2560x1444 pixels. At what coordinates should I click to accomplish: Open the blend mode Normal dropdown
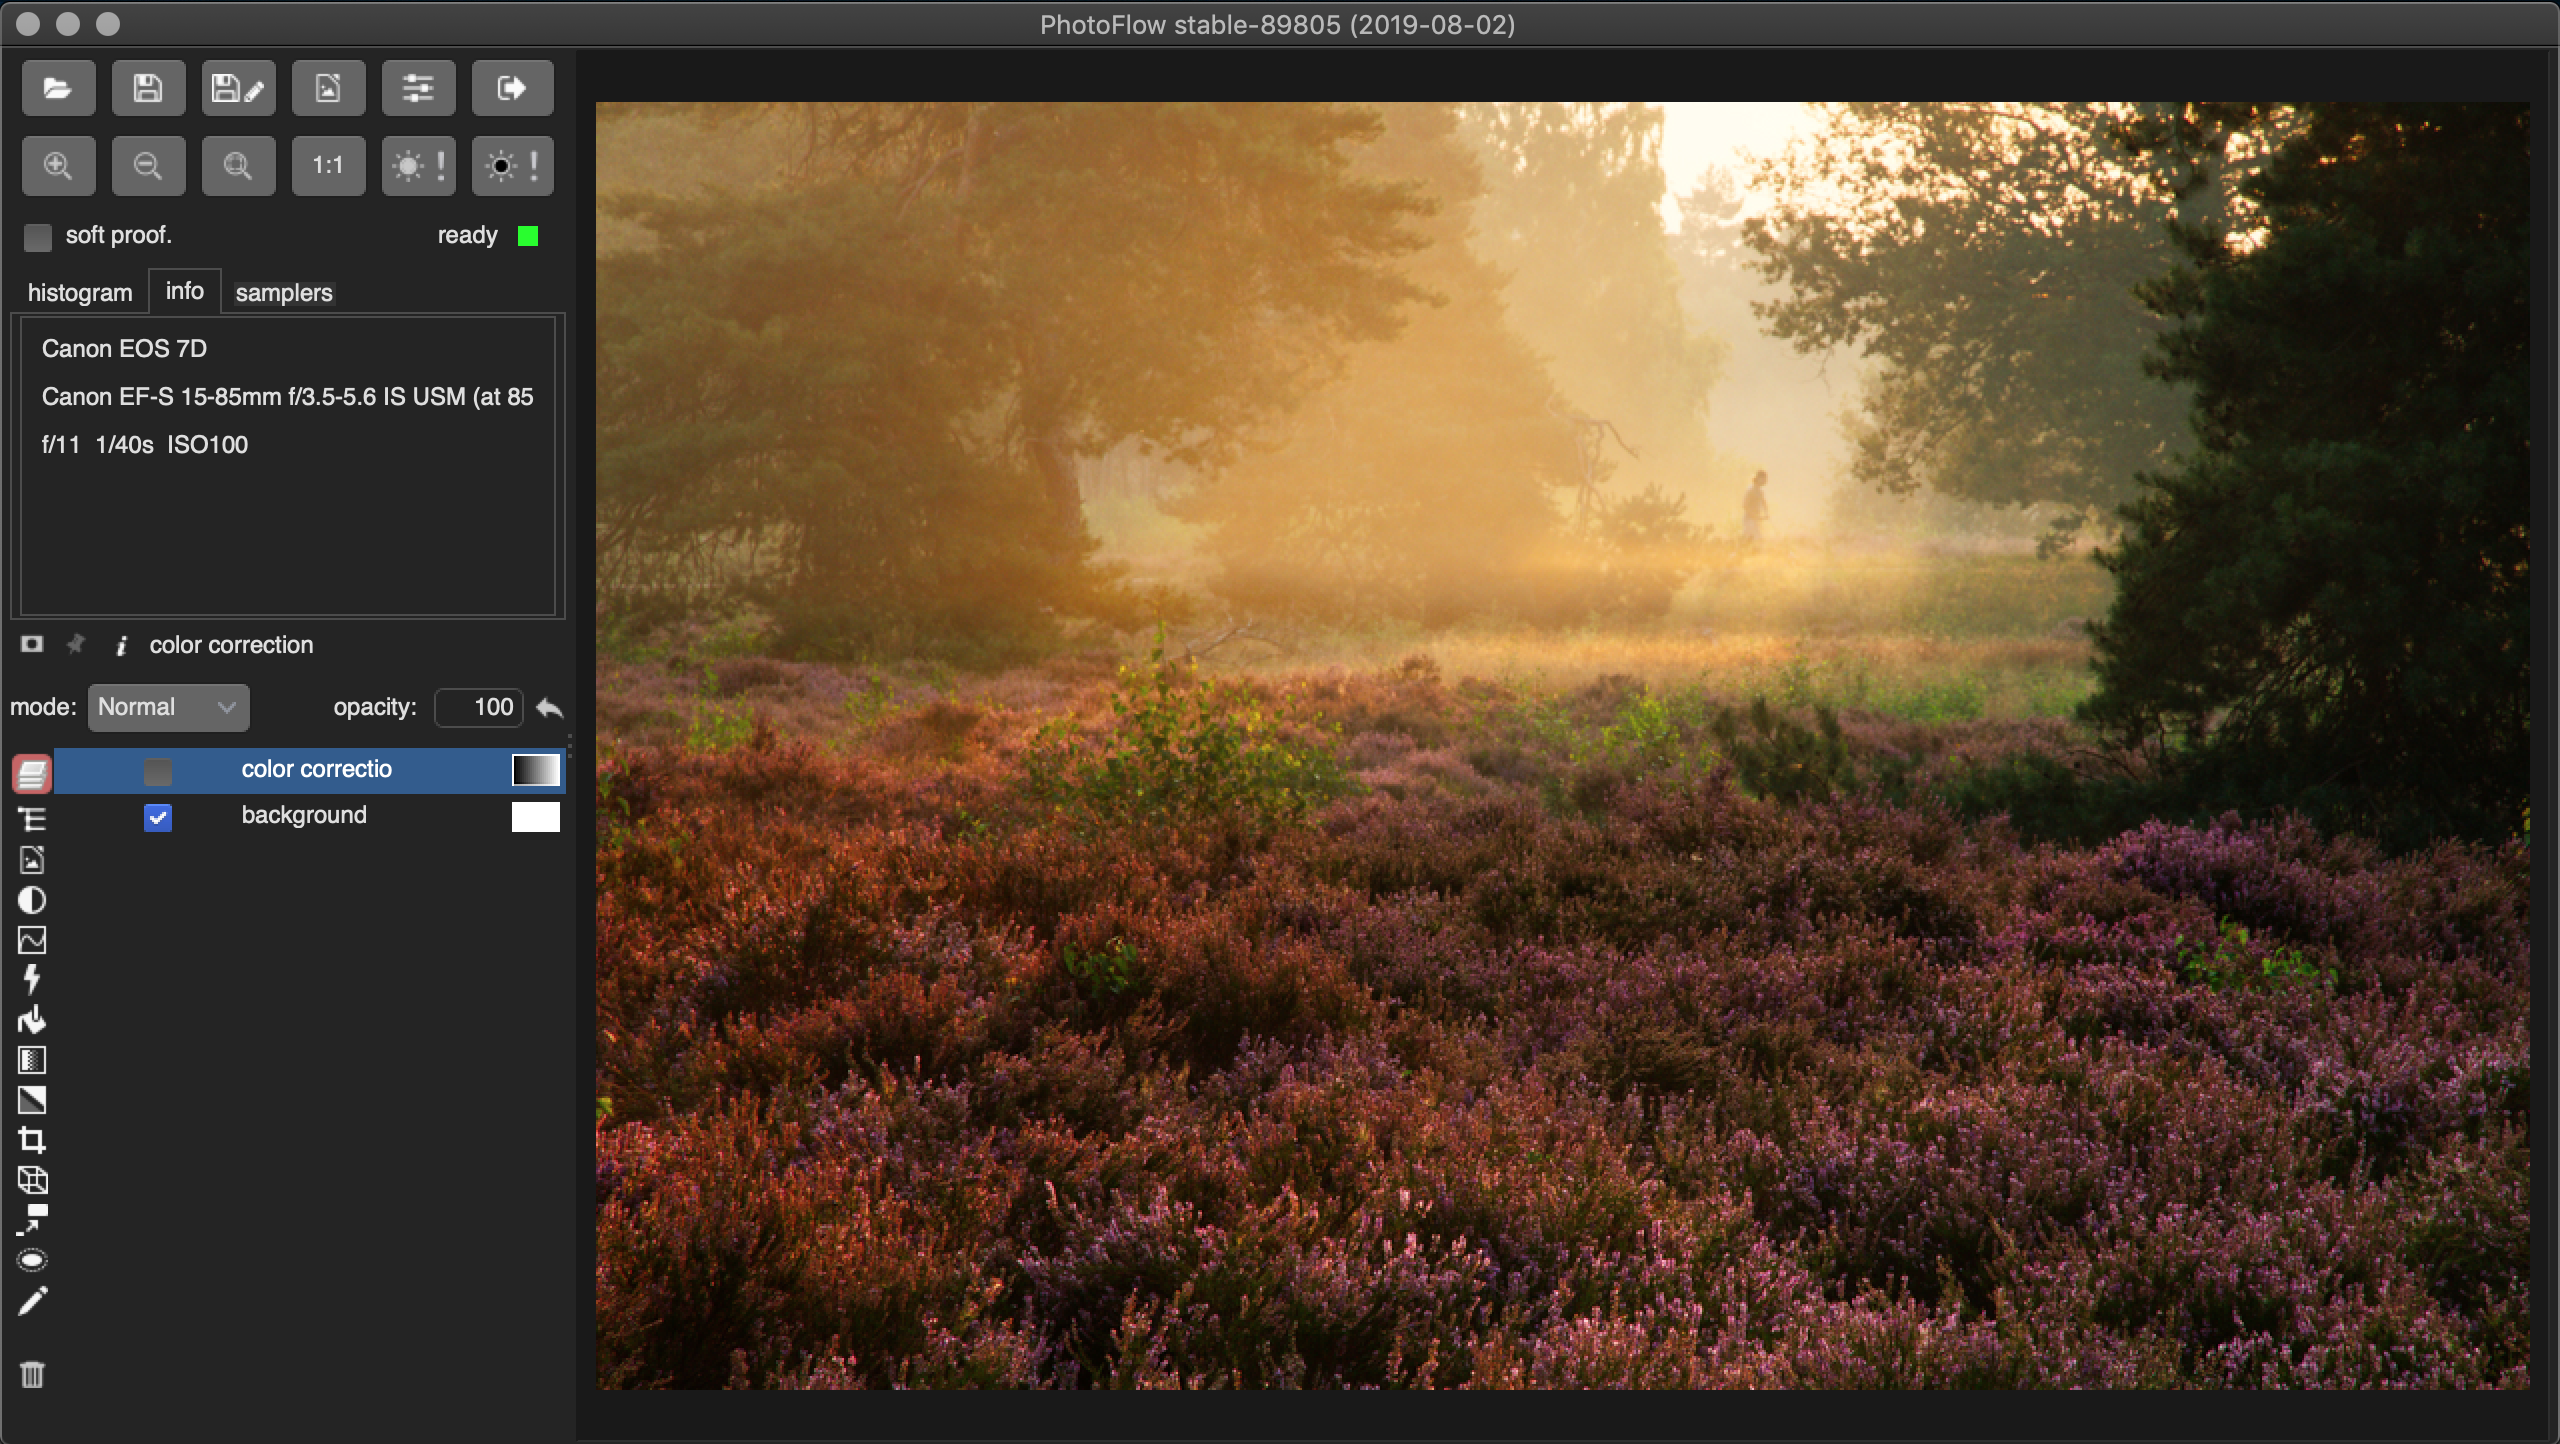168,708
